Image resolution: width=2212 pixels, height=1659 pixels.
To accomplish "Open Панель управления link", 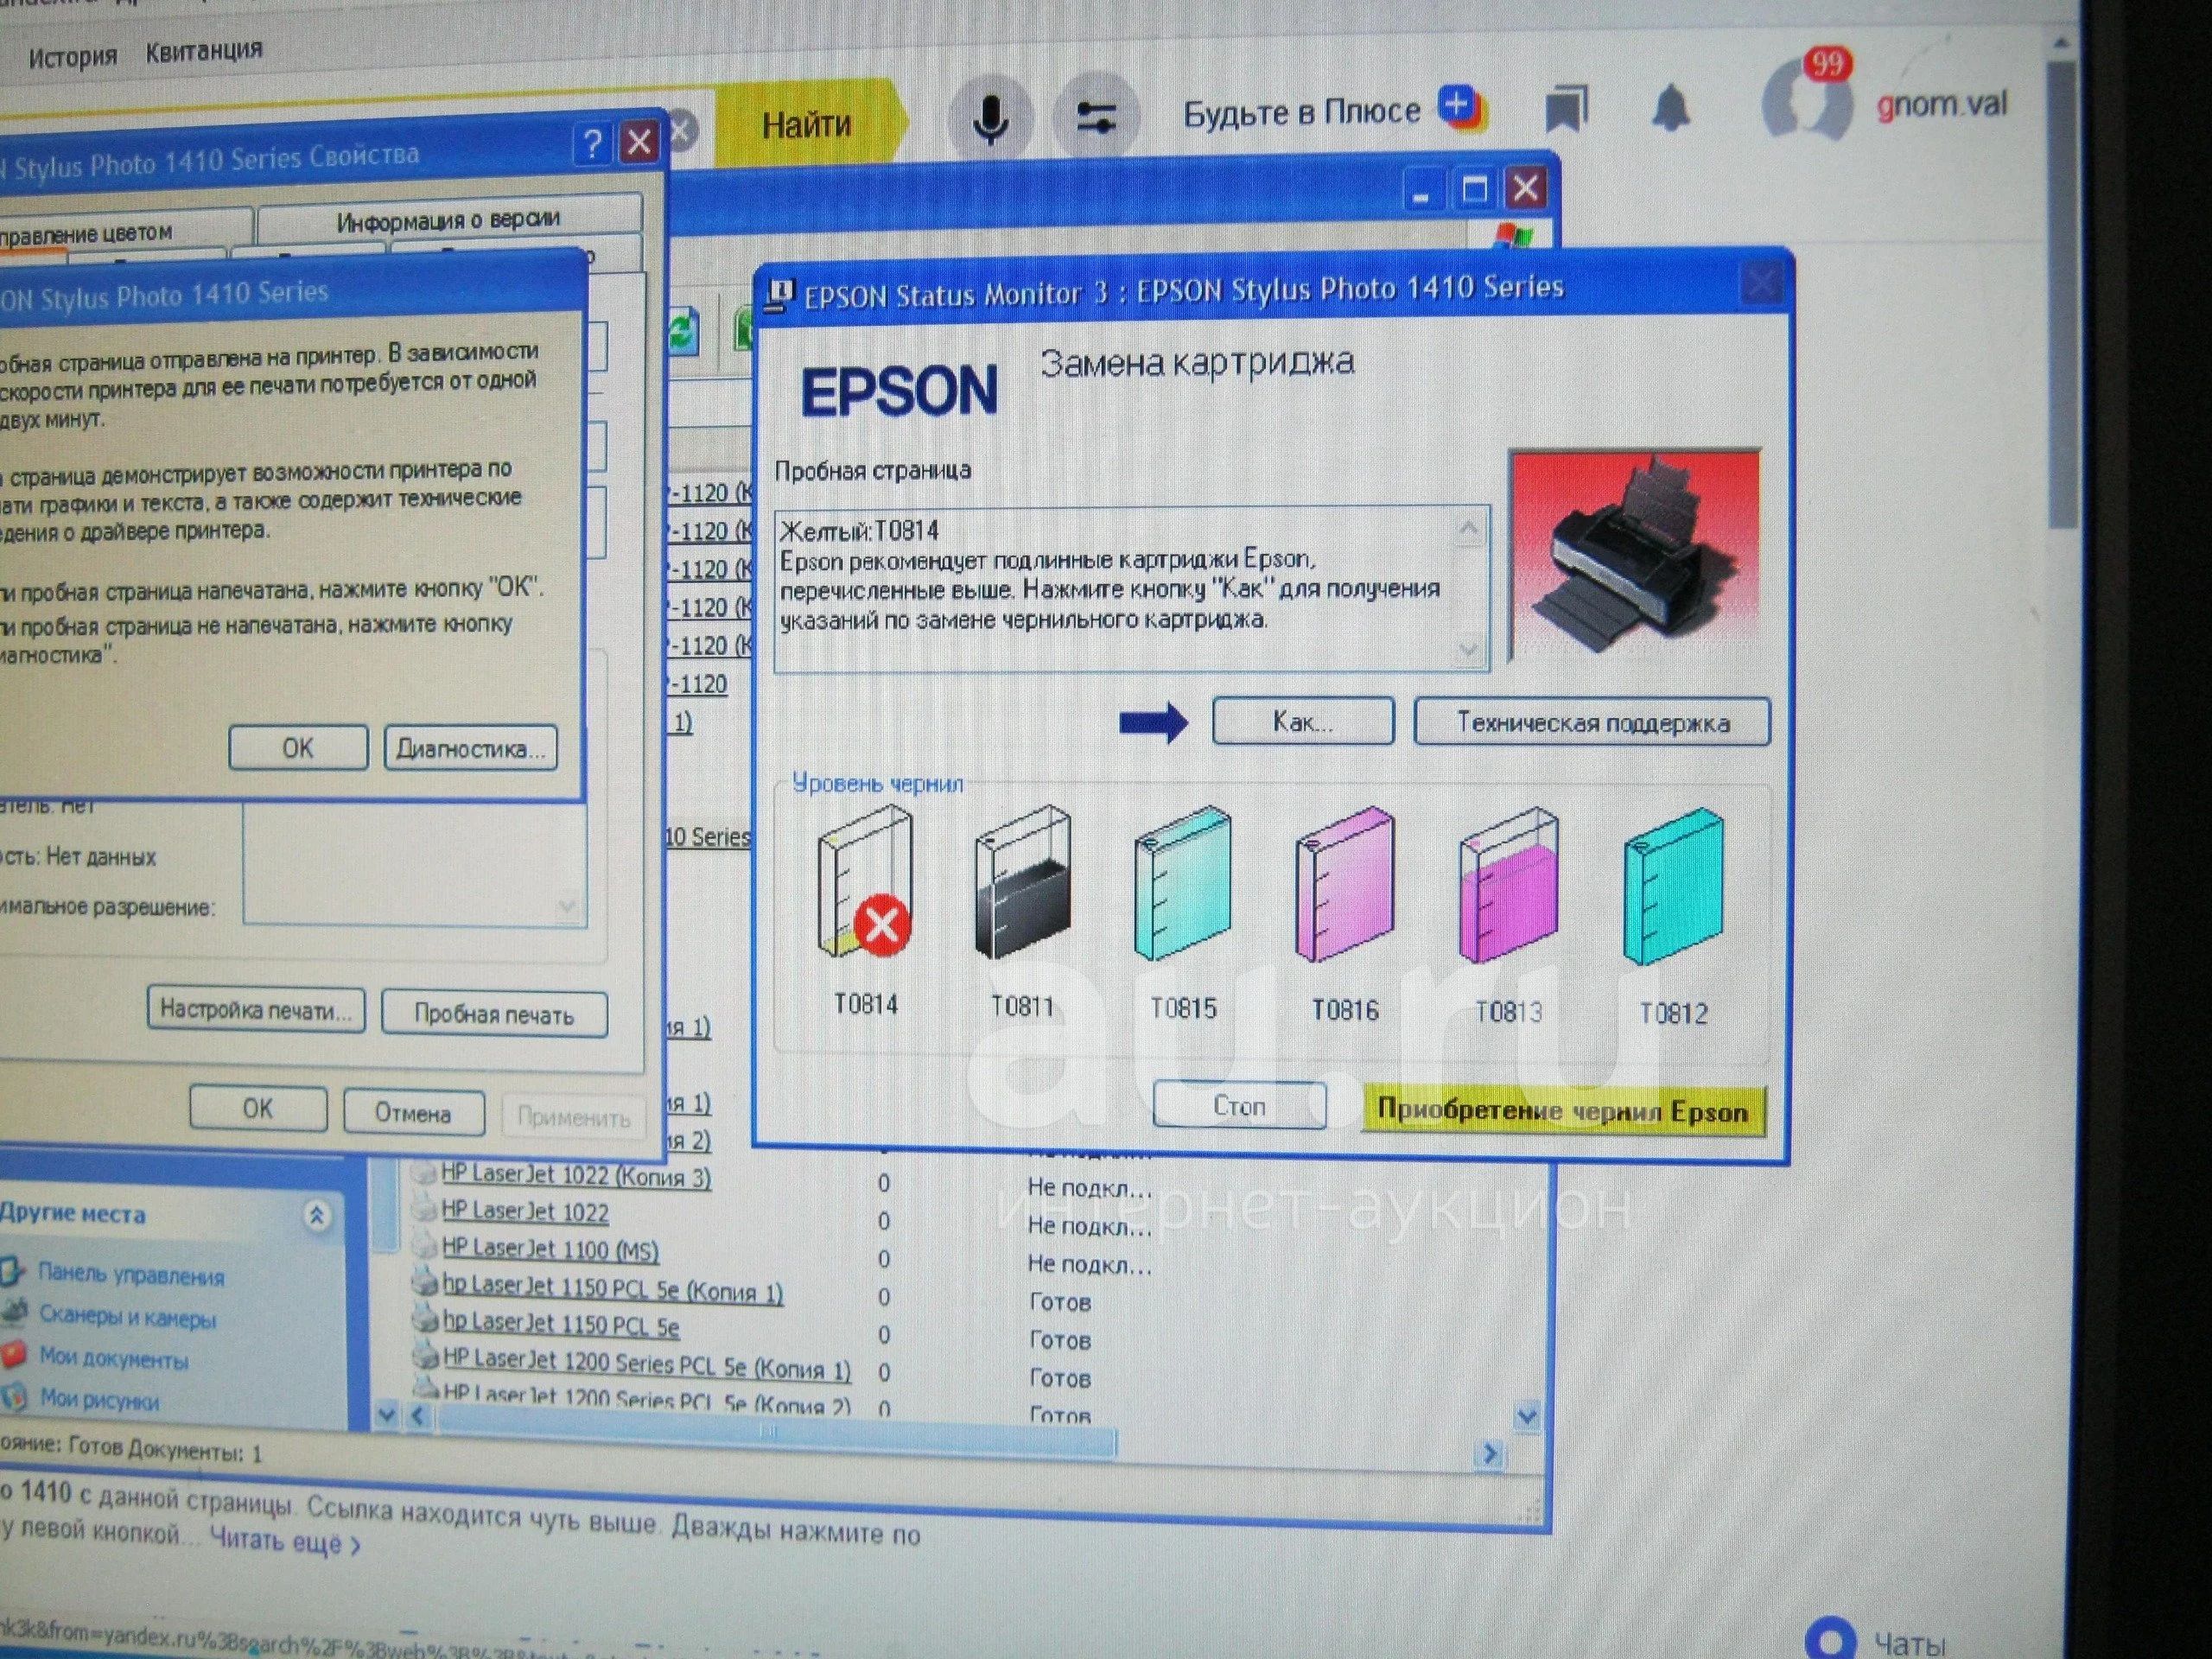I will [130, 1275].
